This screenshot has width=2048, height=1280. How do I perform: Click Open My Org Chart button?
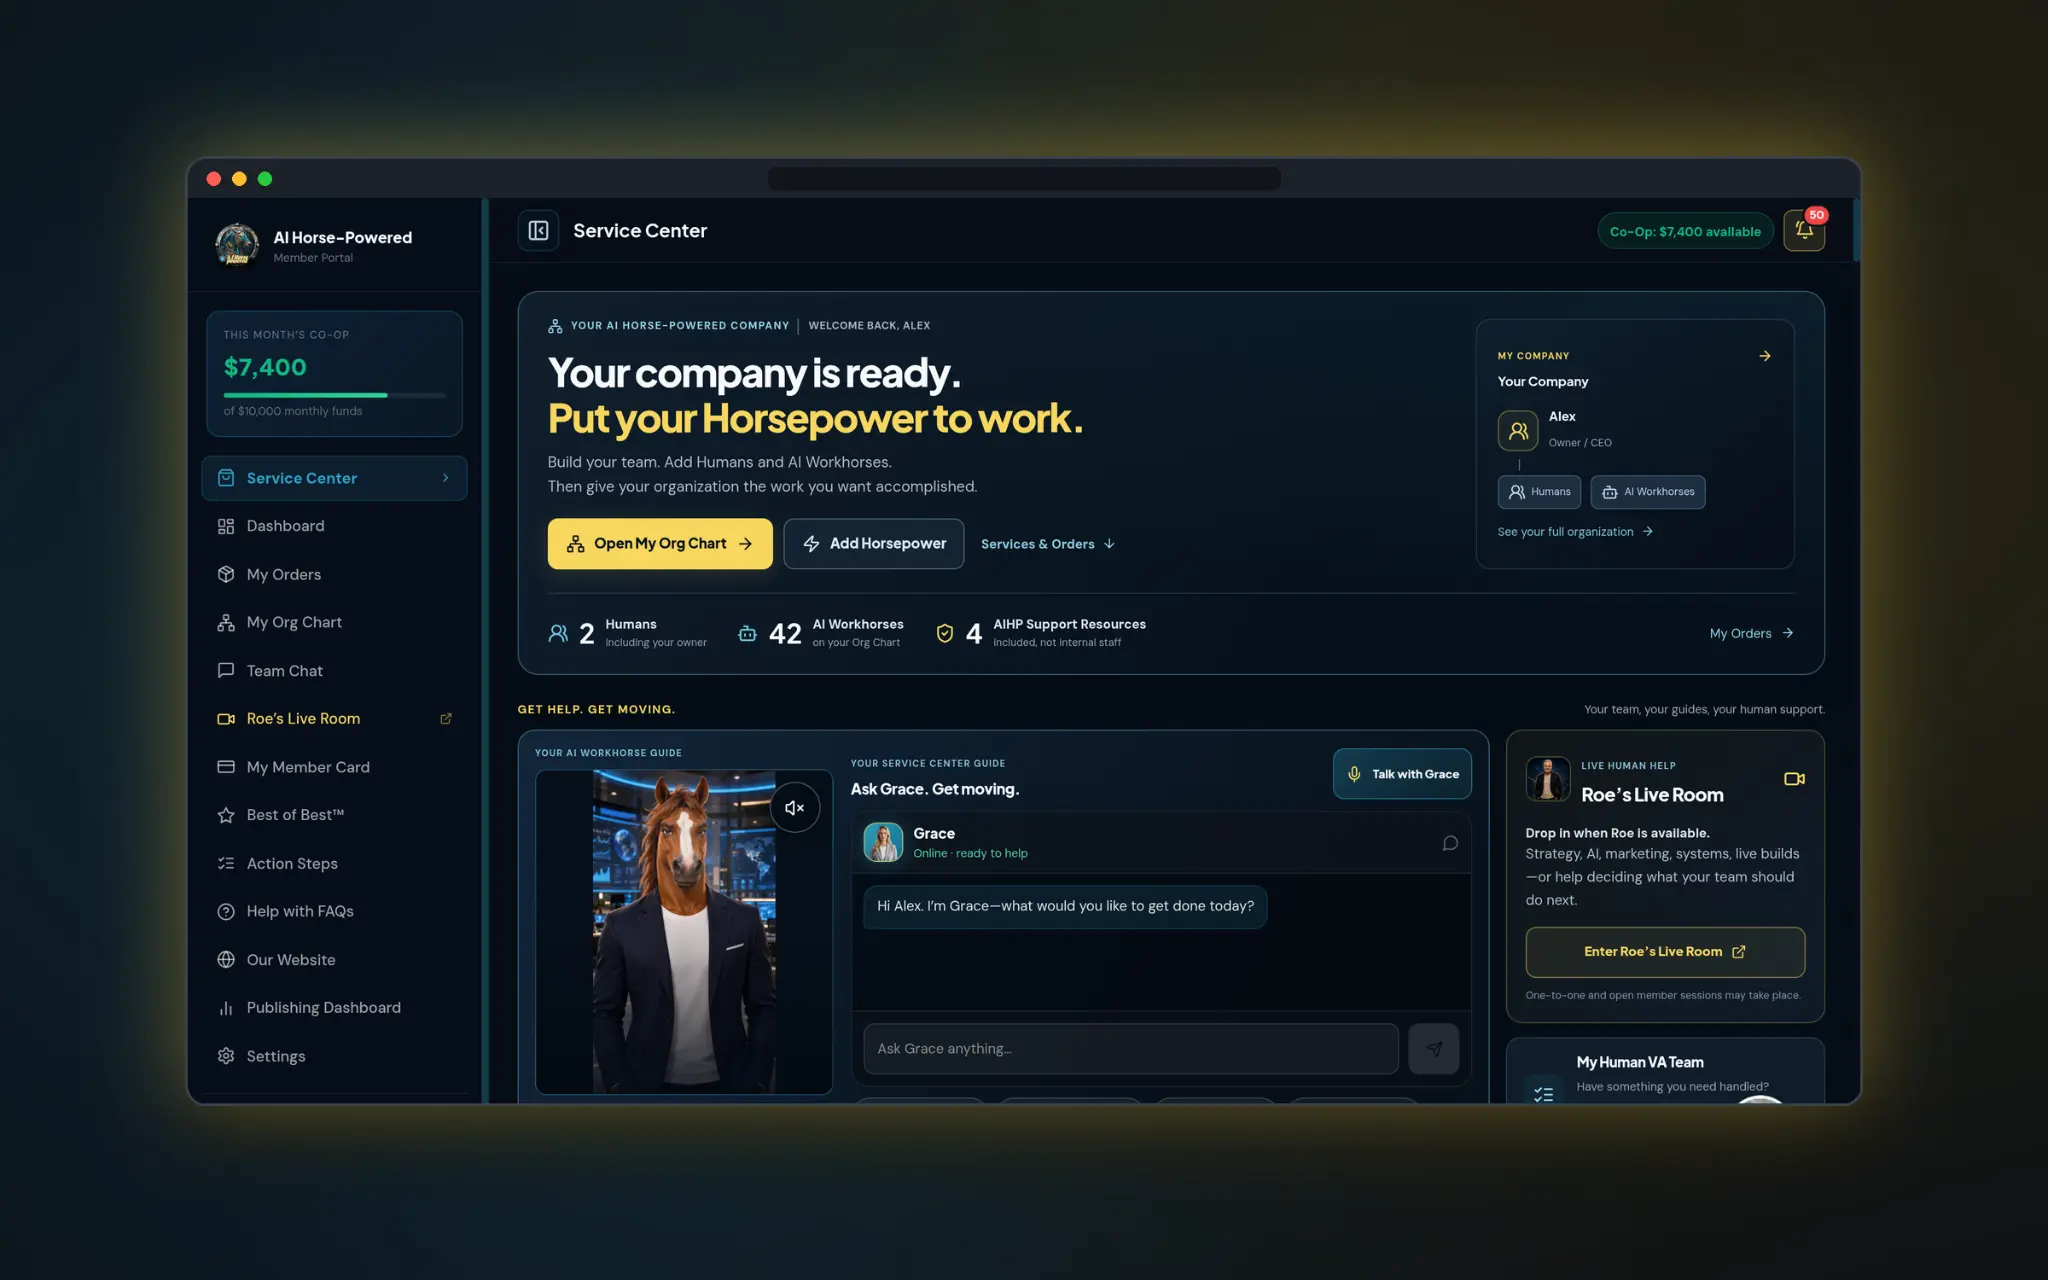point(660,544)
